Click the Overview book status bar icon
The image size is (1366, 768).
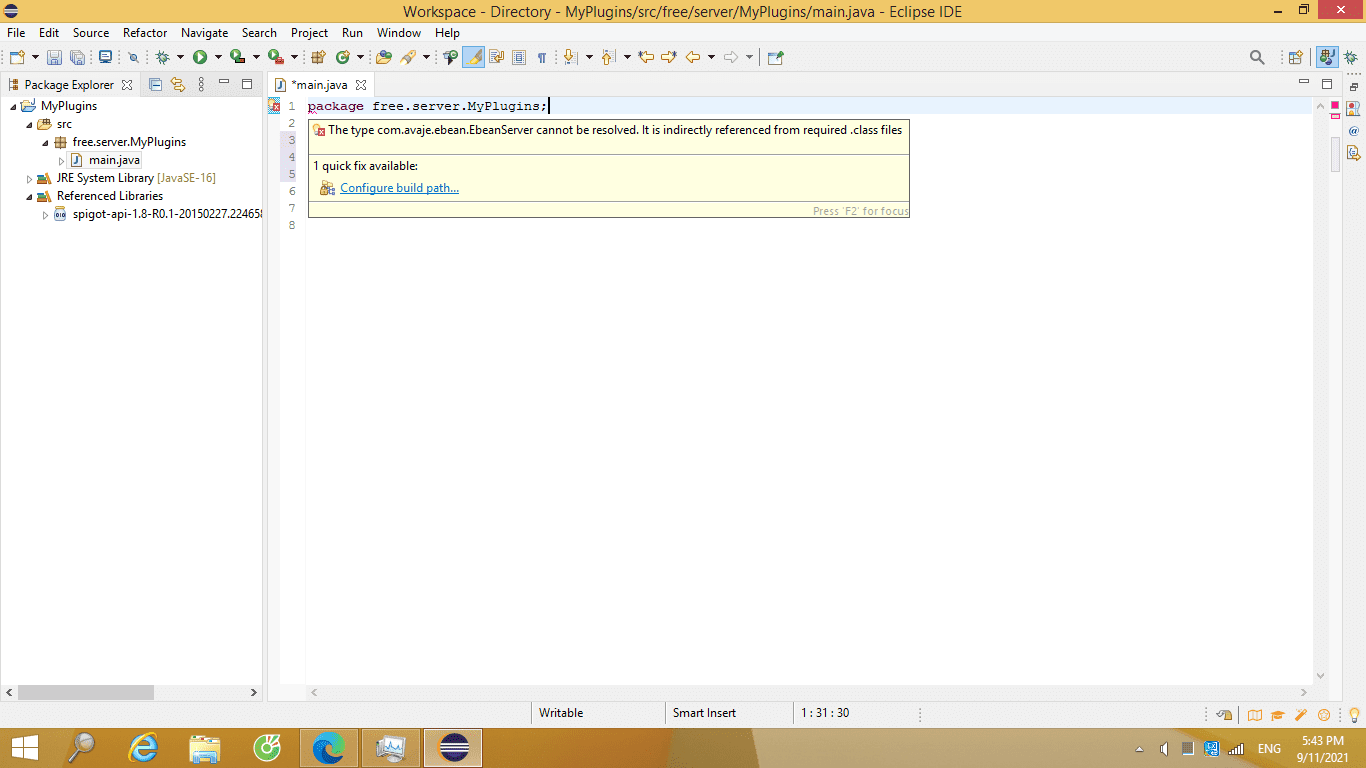(x=1254, y=714)
